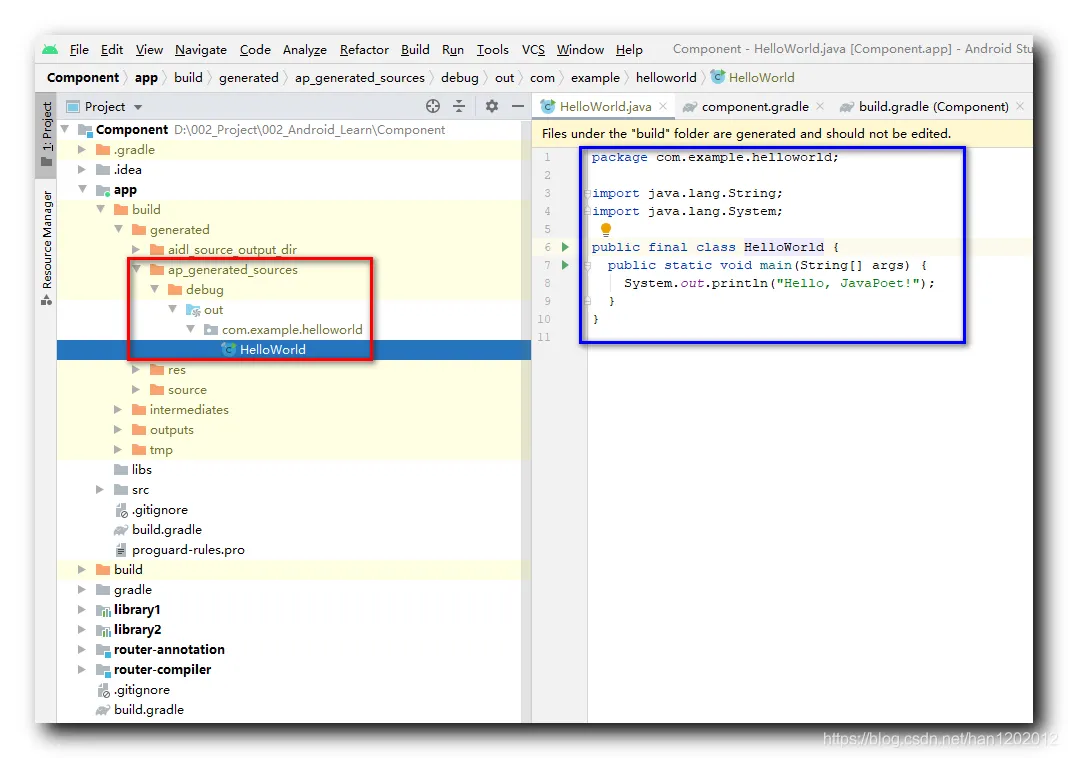Switch to HelloWorld.java tab
Screen dimensions: 1068x758
point(605,106)
